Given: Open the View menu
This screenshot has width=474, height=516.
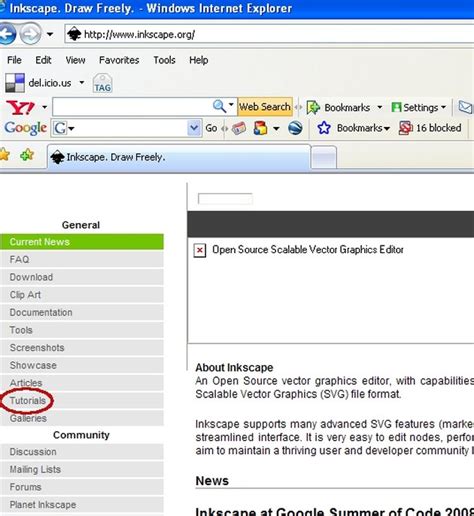Looking at the screenshot, I should [75, 60].
